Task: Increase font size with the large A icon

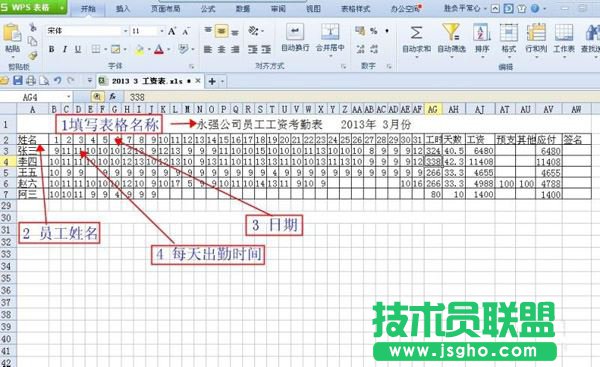Action: click(172, 31)
